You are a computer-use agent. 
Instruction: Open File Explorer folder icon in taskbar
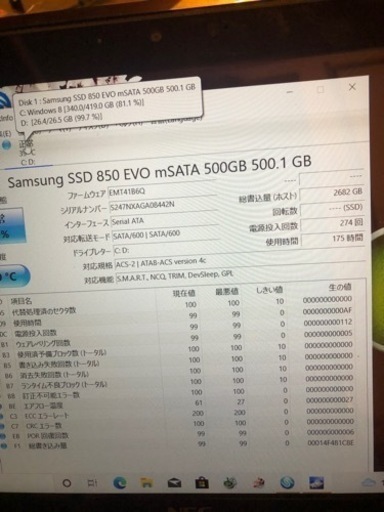point(146,483)
